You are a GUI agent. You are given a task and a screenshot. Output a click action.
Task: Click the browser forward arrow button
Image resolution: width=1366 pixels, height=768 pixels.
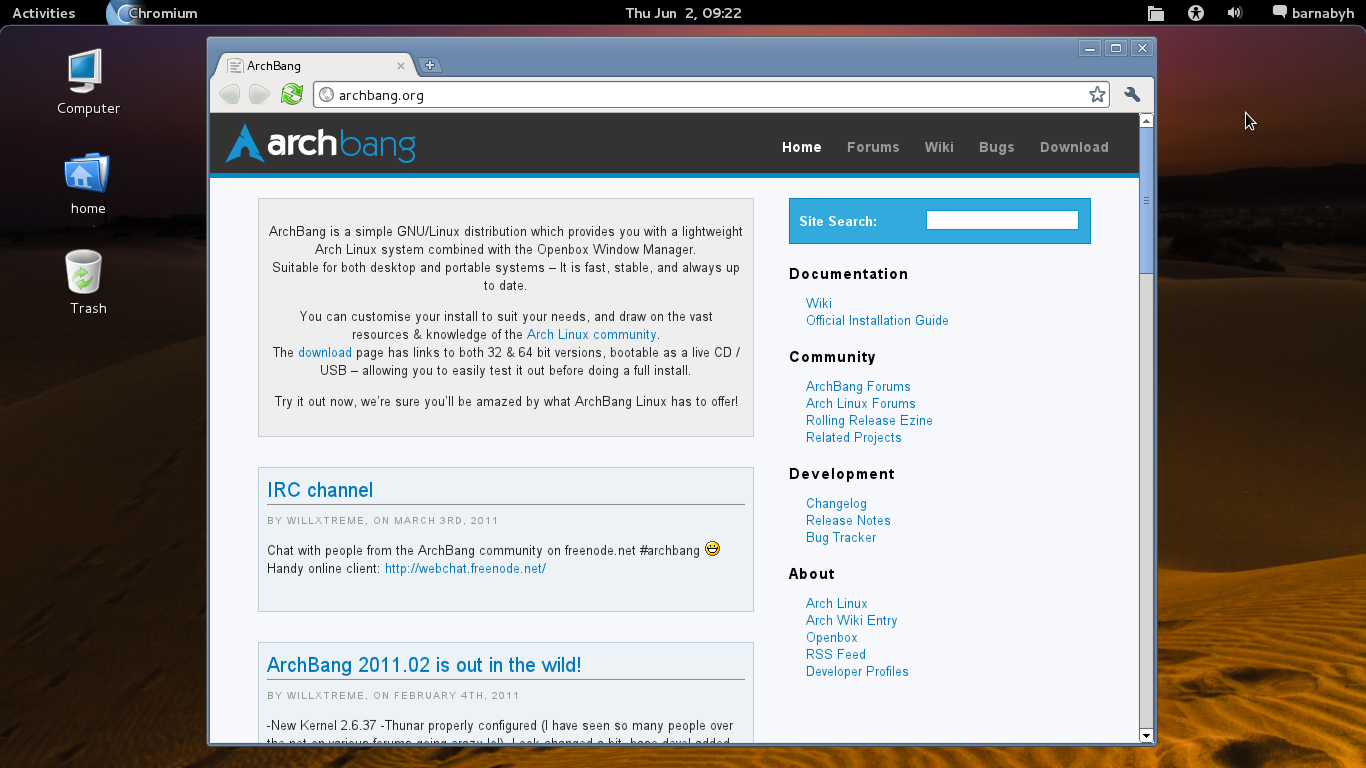(x=259, y=94)
